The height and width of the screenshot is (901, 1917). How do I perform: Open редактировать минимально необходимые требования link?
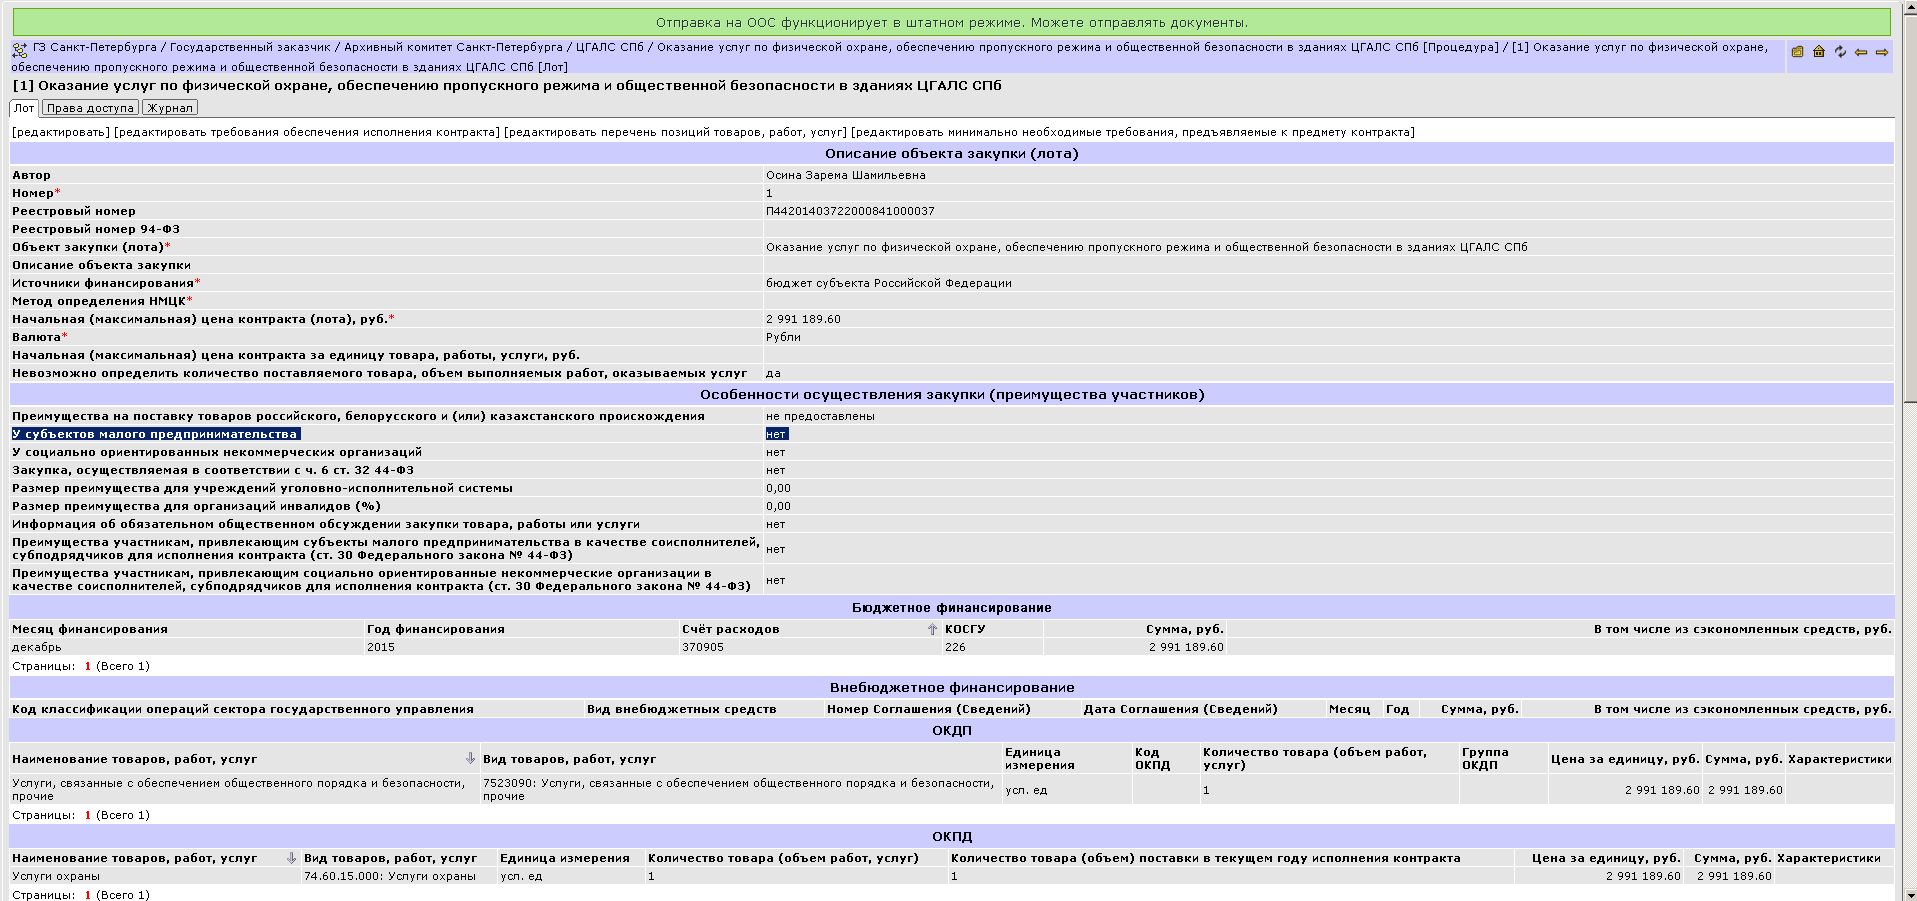pos(1133,132)
